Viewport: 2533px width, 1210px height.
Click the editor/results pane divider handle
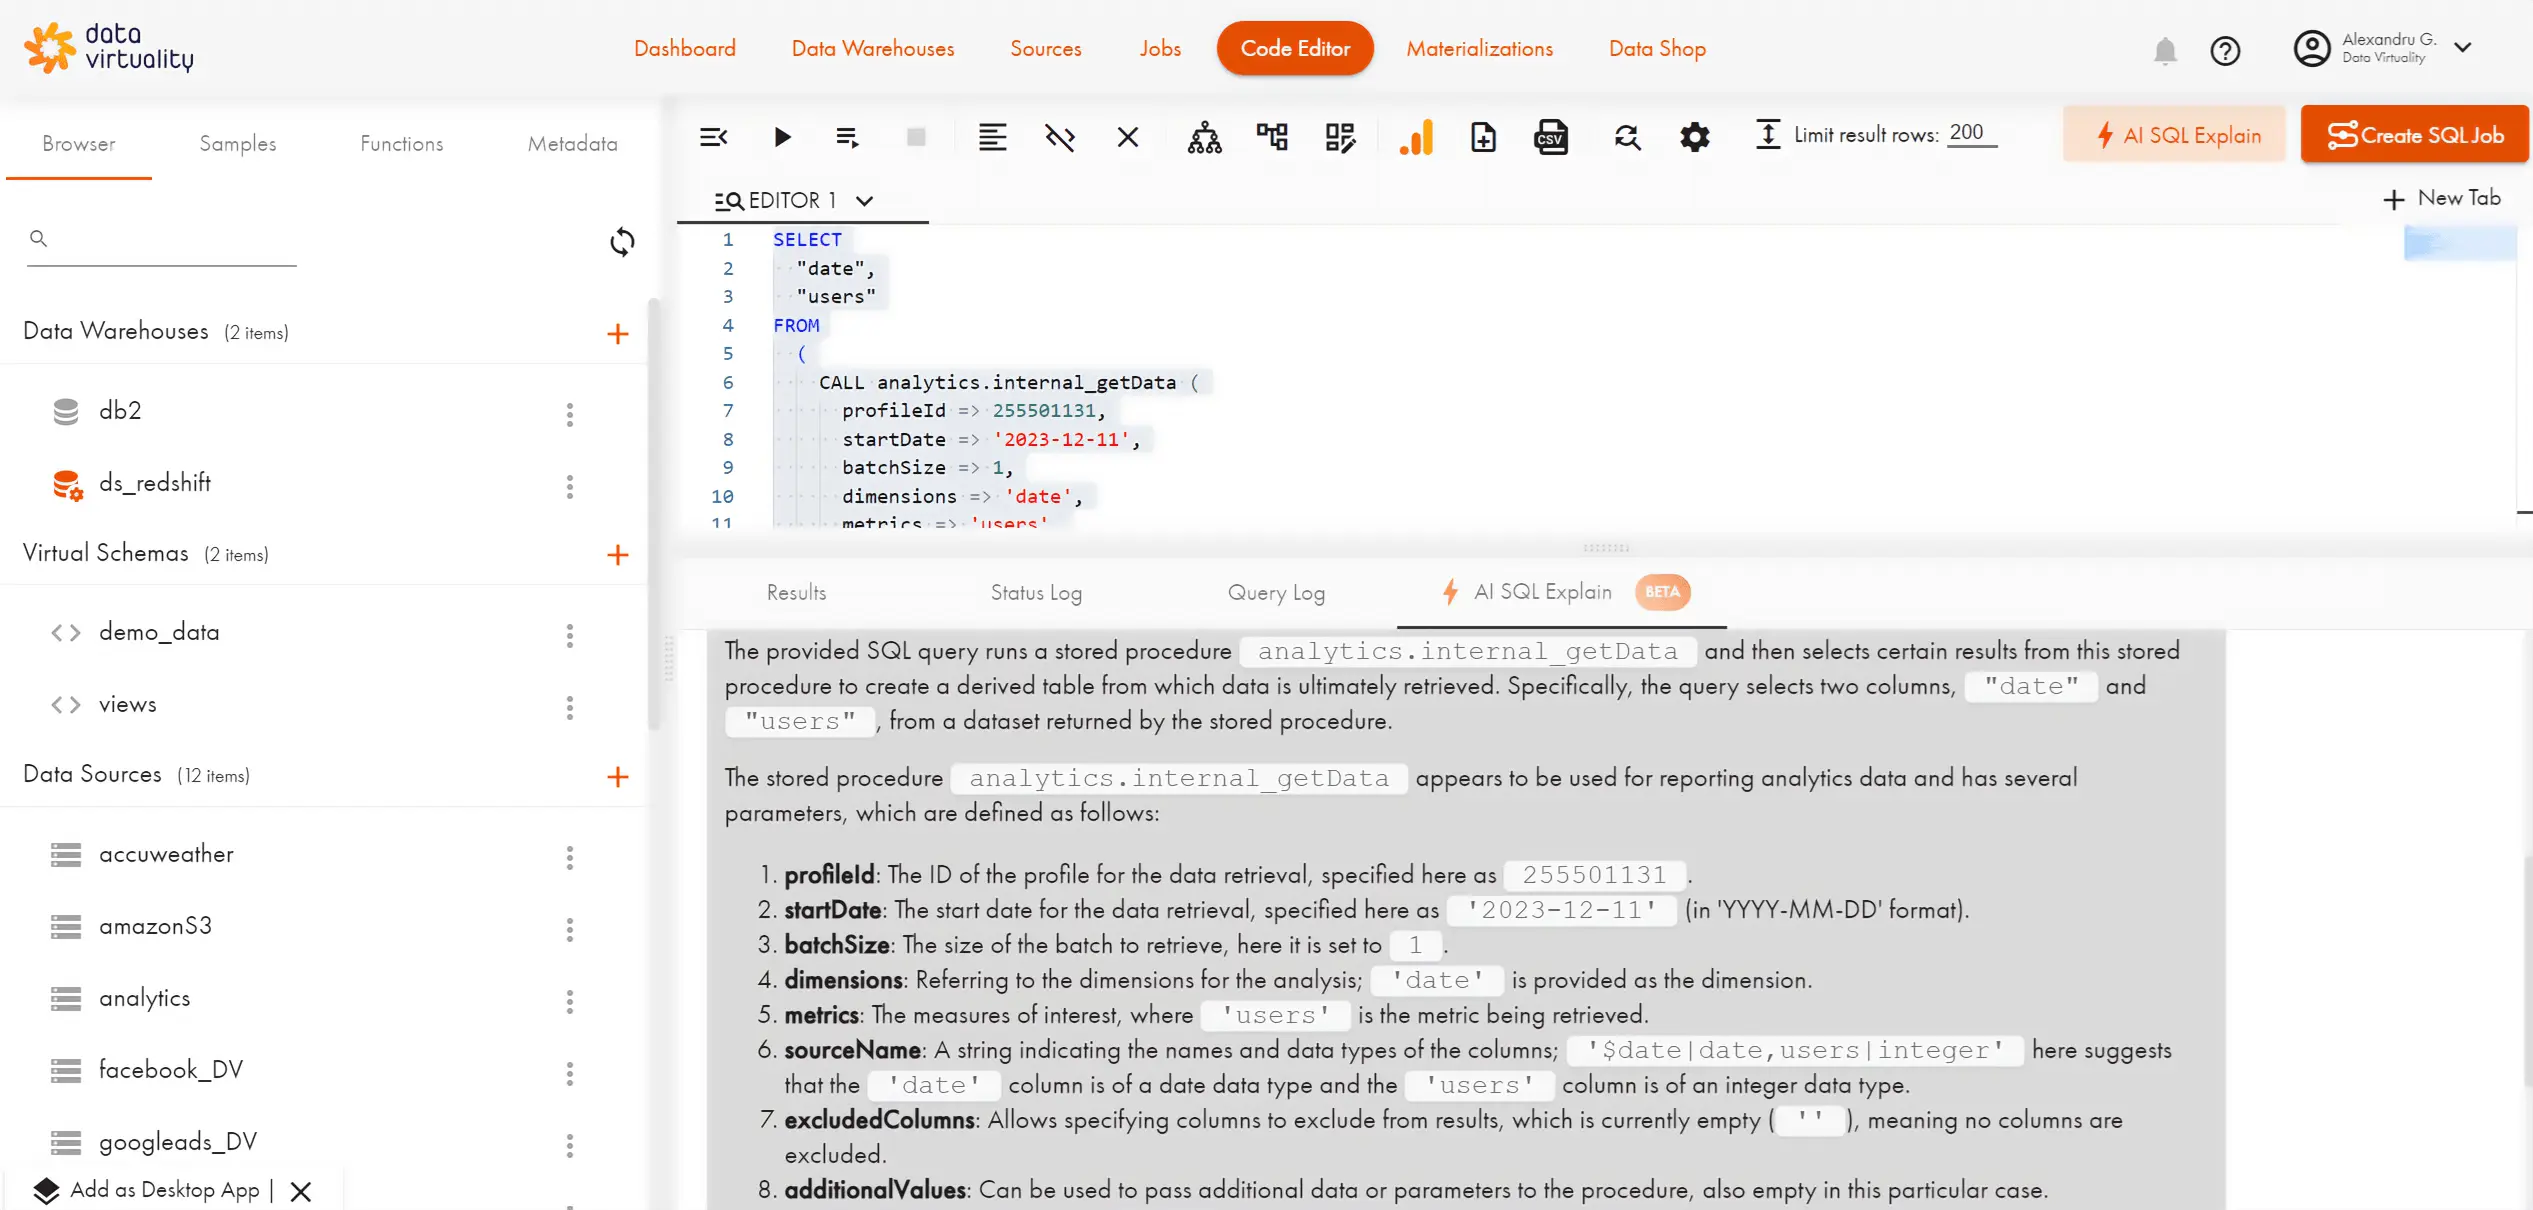pos(1606,548)
